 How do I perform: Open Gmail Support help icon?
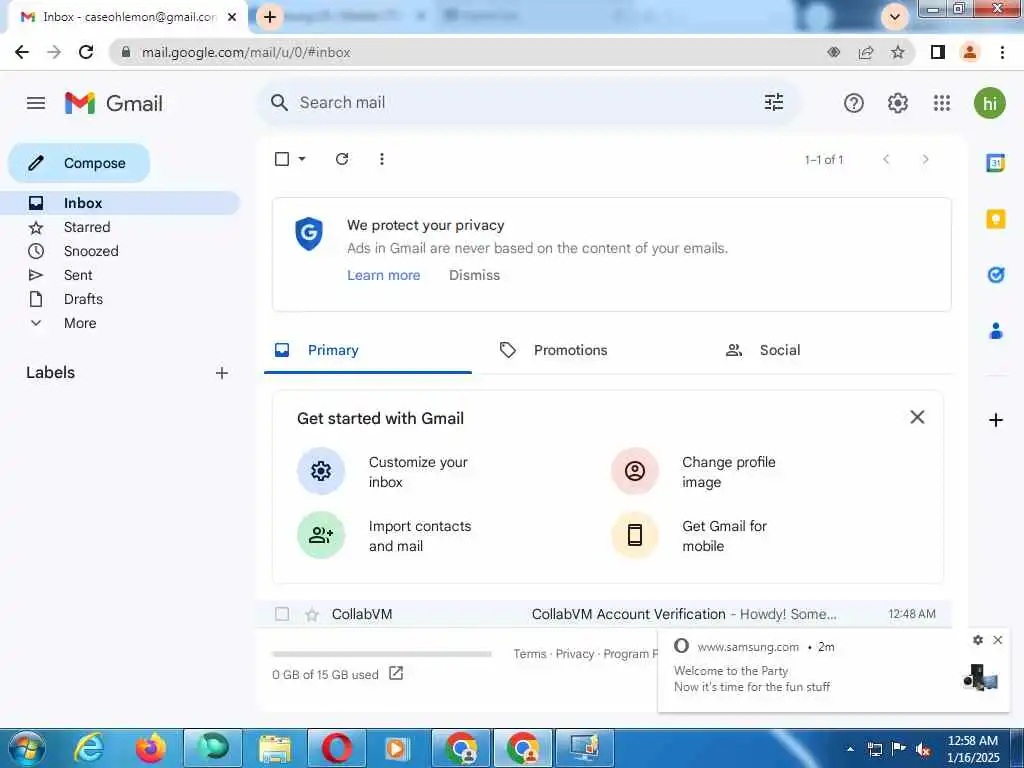(854, 103)
